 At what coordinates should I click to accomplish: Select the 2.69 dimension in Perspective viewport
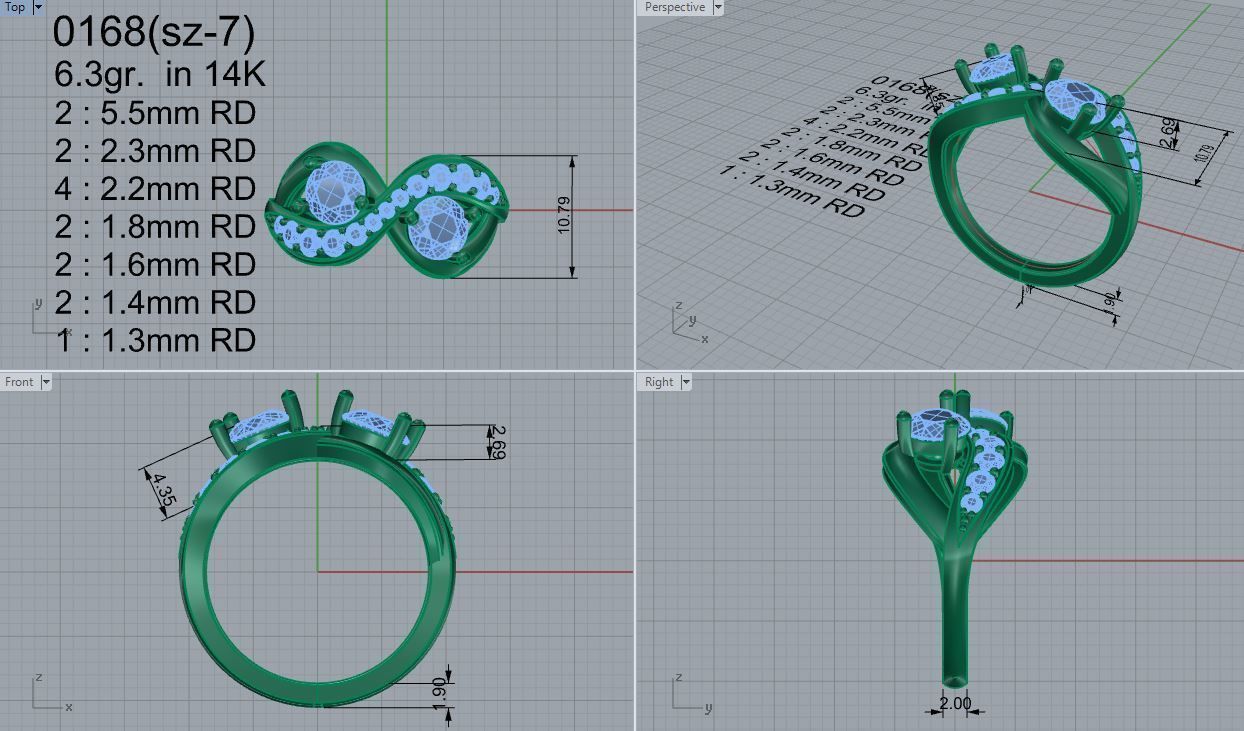pos(1169,134)
